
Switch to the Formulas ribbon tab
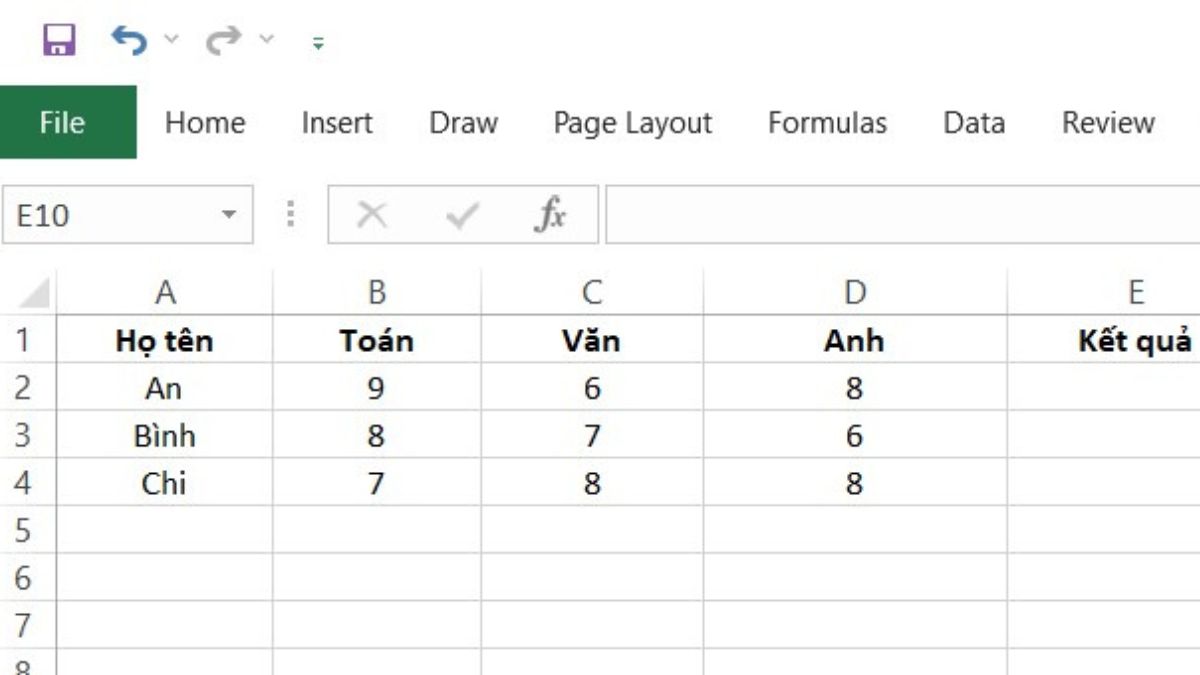(827, 123)
